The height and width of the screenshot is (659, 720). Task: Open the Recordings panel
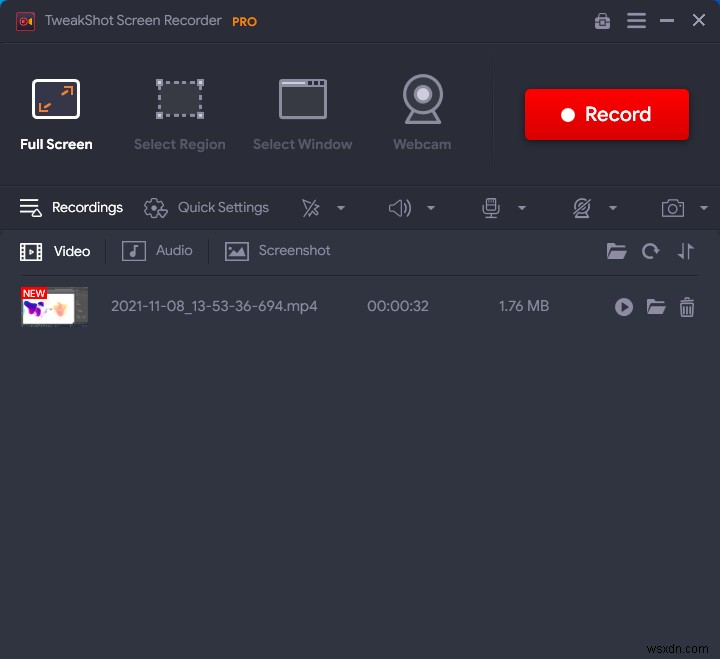tap(71, 208)
